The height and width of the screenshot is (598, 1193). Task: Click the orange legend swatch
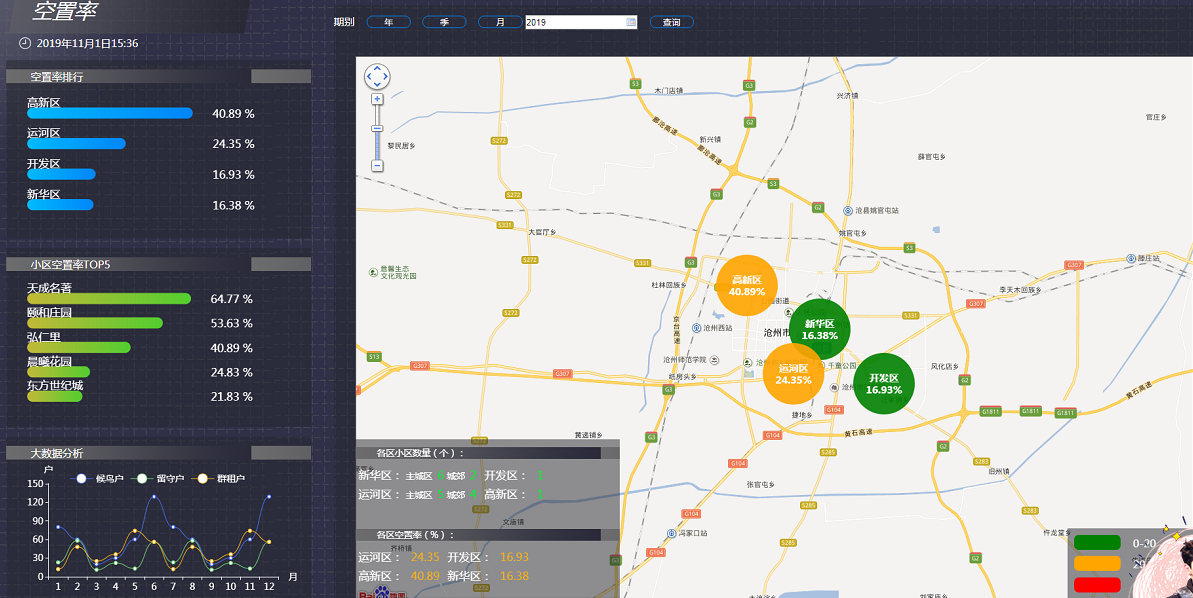tap(1097, 564)
